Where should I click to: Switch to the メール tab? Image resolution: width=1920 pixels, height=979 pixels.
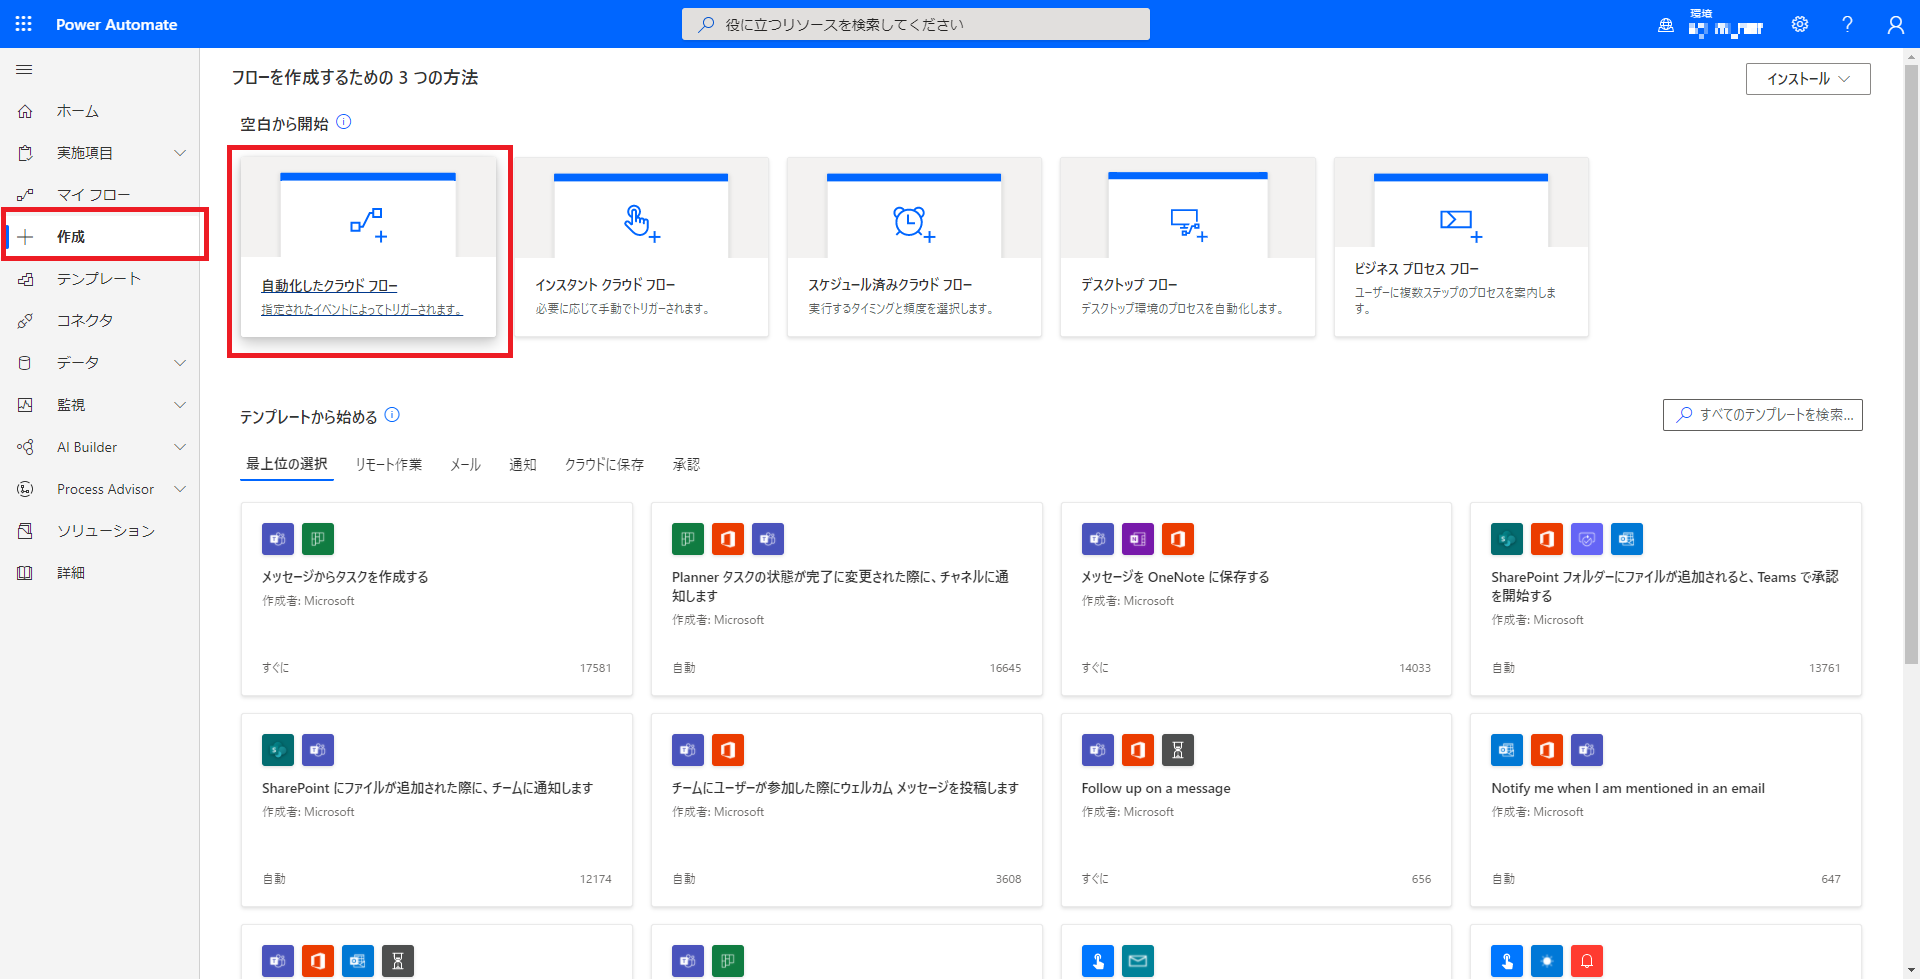point(465,465)
